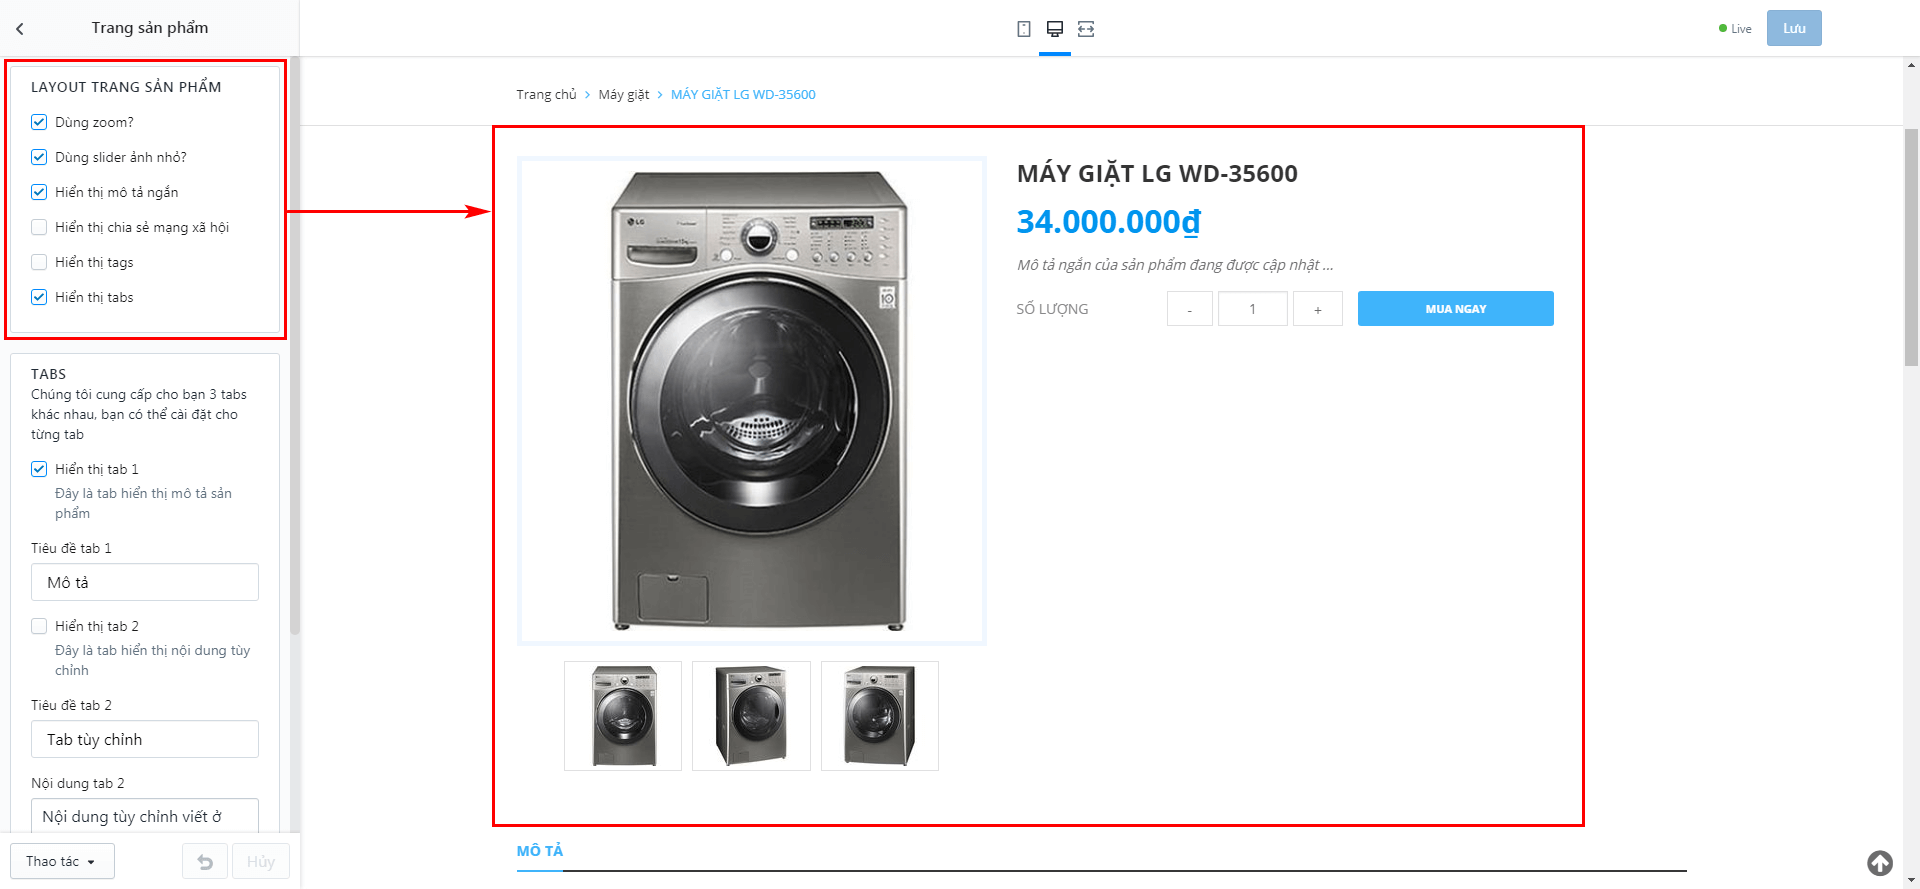Go back using the left chevron arrow

[20, 29]
